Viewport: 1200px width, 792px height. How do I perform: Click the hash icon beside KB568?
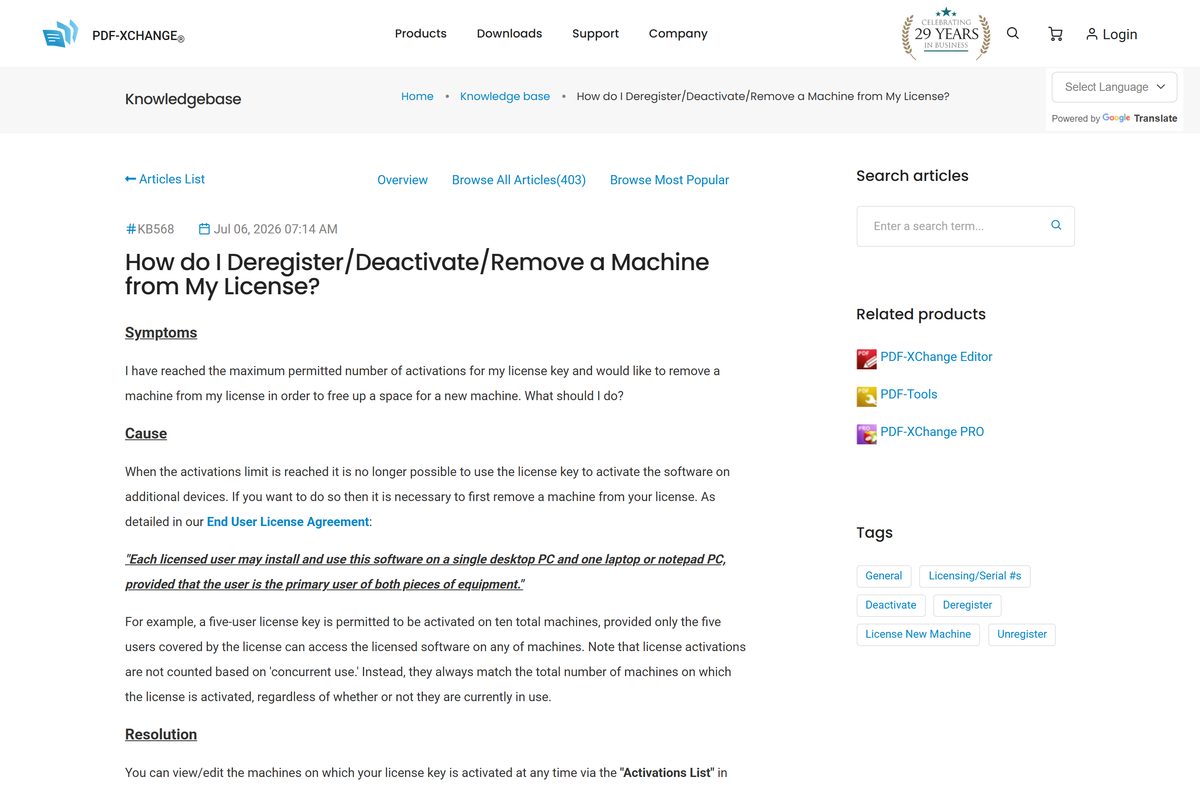(131, 229)
